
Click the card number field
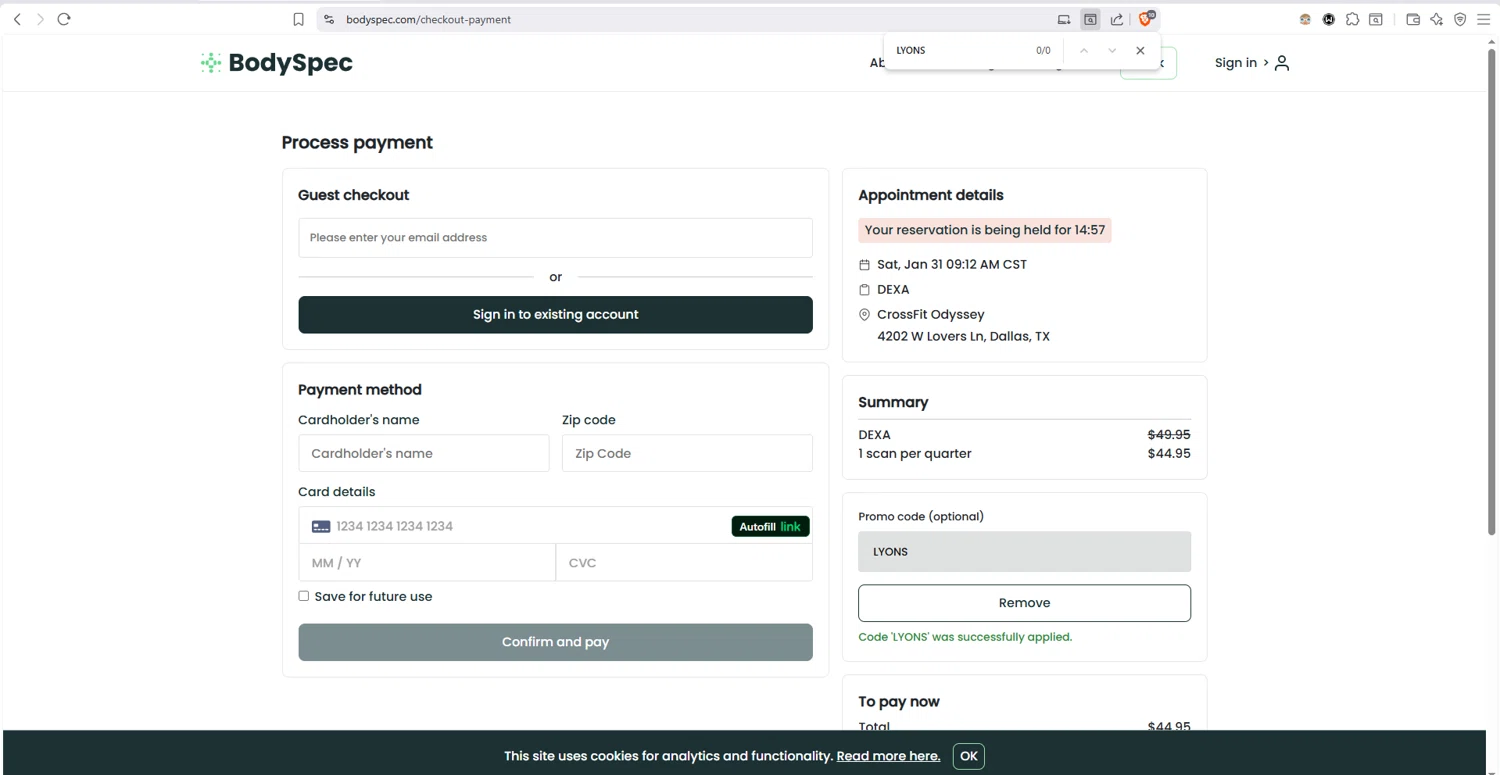520,526
